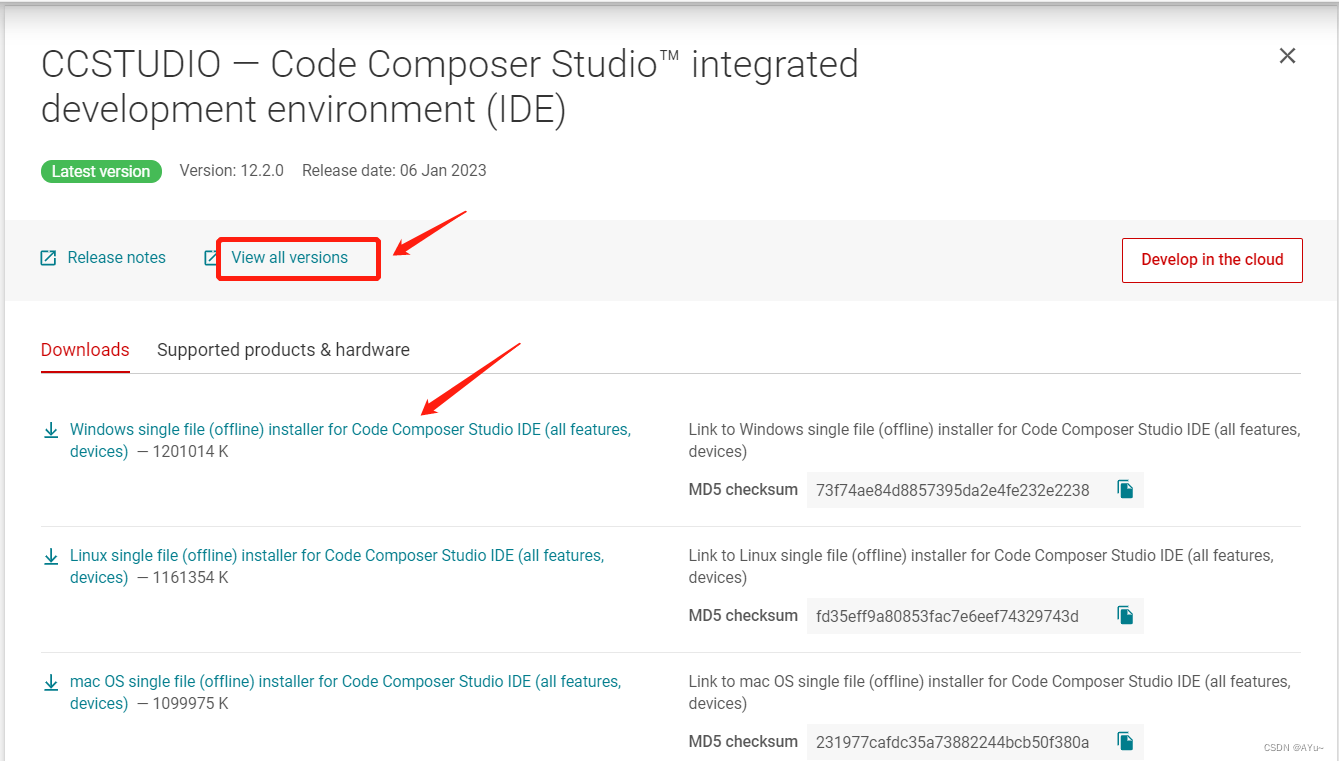Copy the Windows MD5 checksum with the copy icon
Screen dimensions: 1339x761
click(x=1125, y=489)
